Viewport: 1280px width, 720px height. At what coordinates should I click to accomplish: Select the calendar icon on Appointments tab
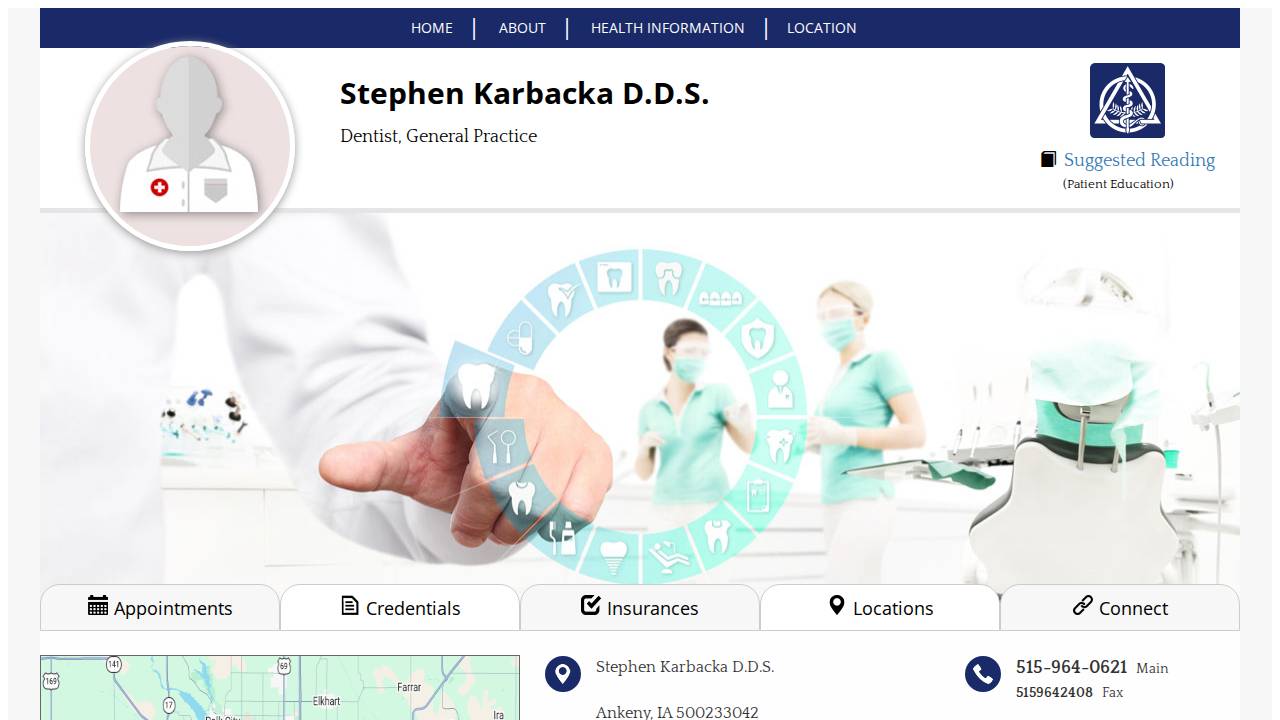(97, 606)
